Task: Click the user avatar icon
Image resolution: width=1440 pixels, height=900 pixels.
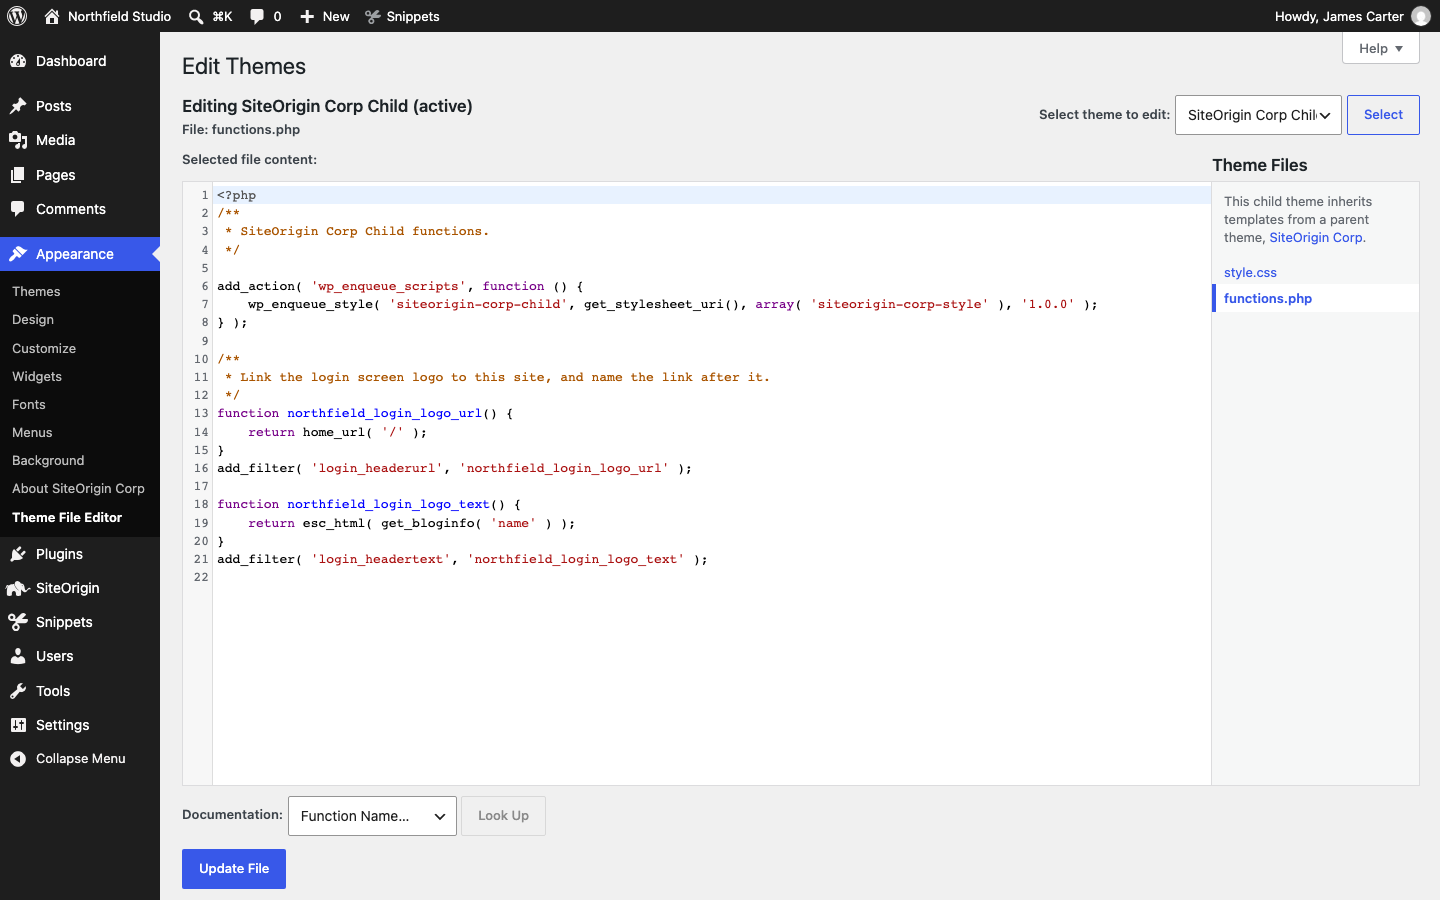Action: [x=1421, y=16]
